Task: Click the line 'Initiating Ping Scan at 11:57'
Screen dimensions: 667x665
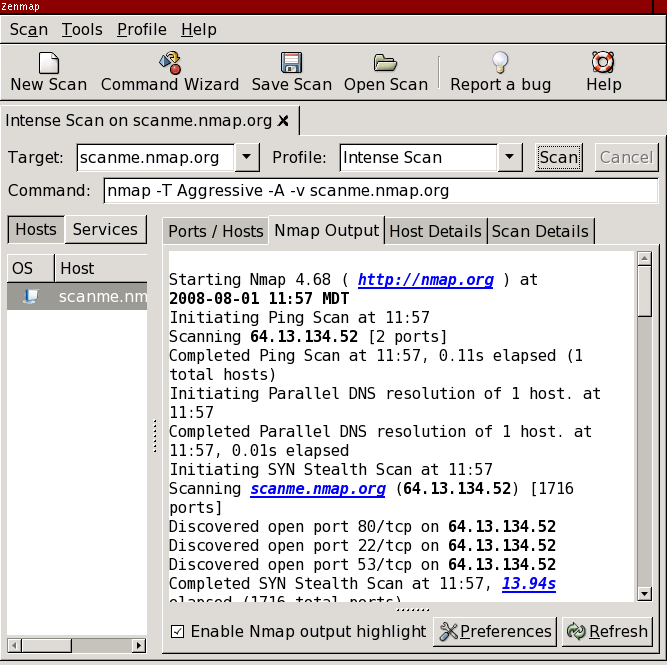Action: click(299, 318)
